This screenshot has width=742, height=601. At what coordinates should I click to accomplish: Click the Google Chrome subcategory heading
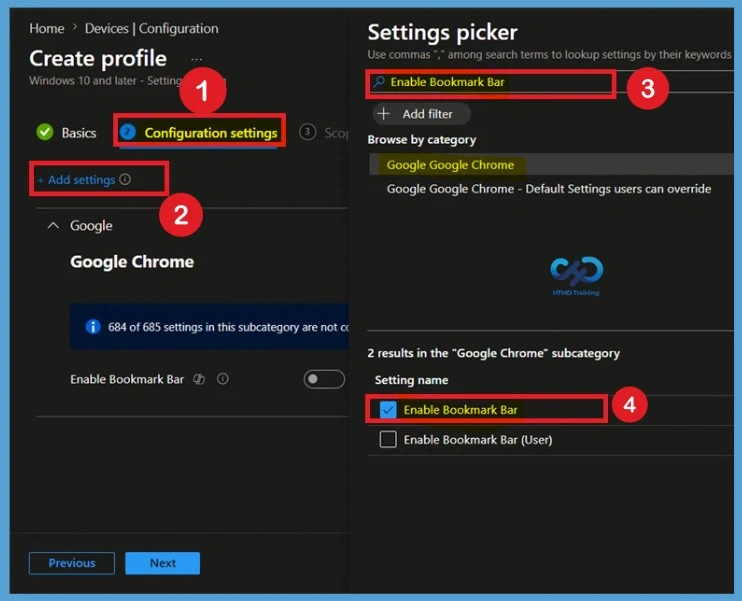pyautogui.click(x=132, y=262)
